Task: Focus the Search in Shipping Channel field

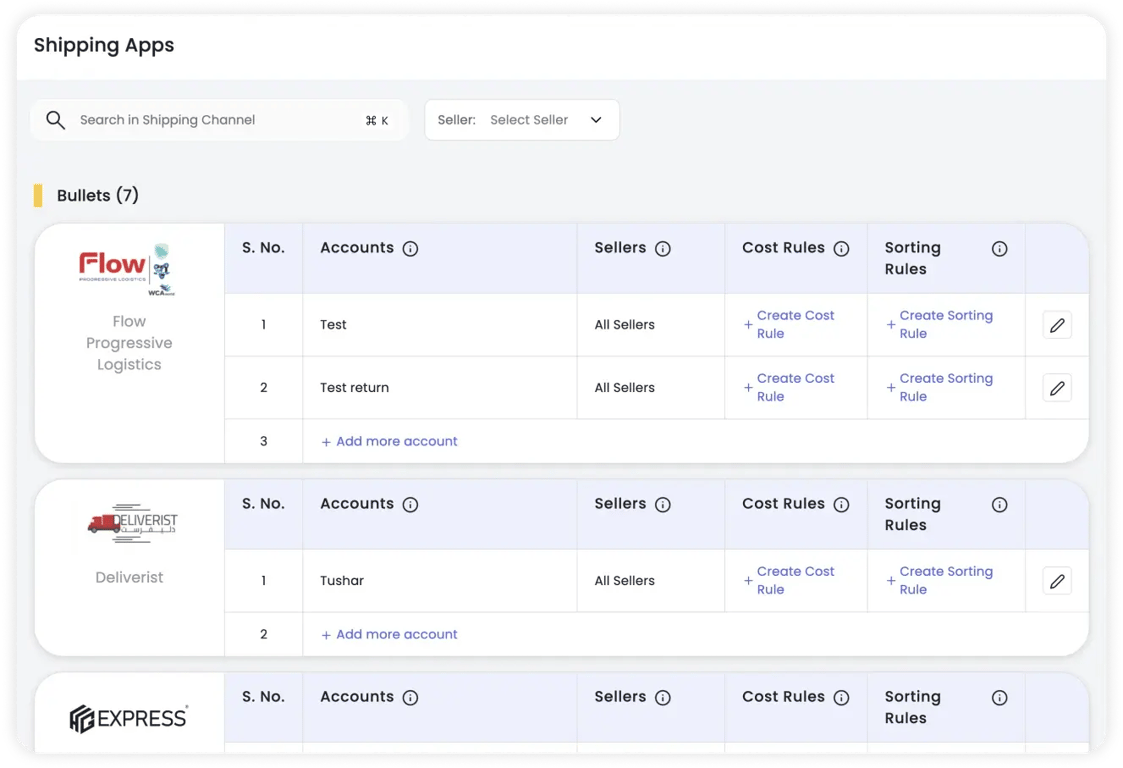Action: coord(210,120)
